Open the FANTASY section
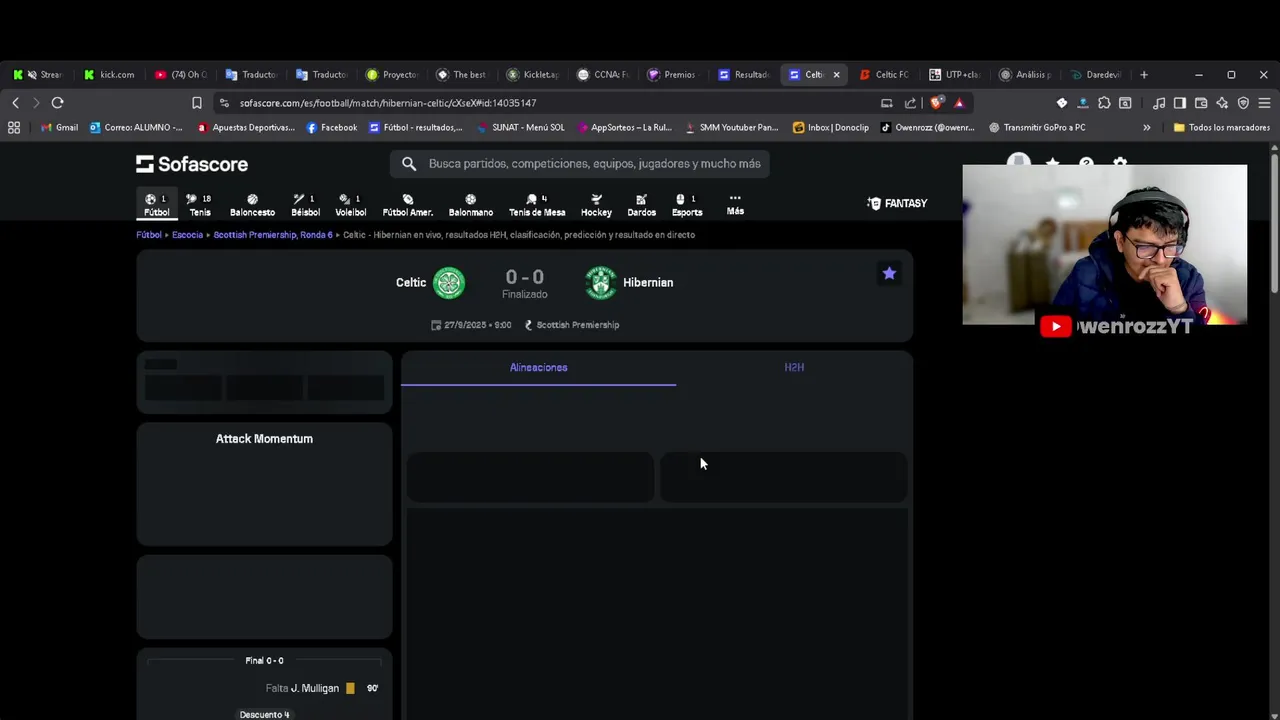 pyautogui.click(x=897, y=203)
